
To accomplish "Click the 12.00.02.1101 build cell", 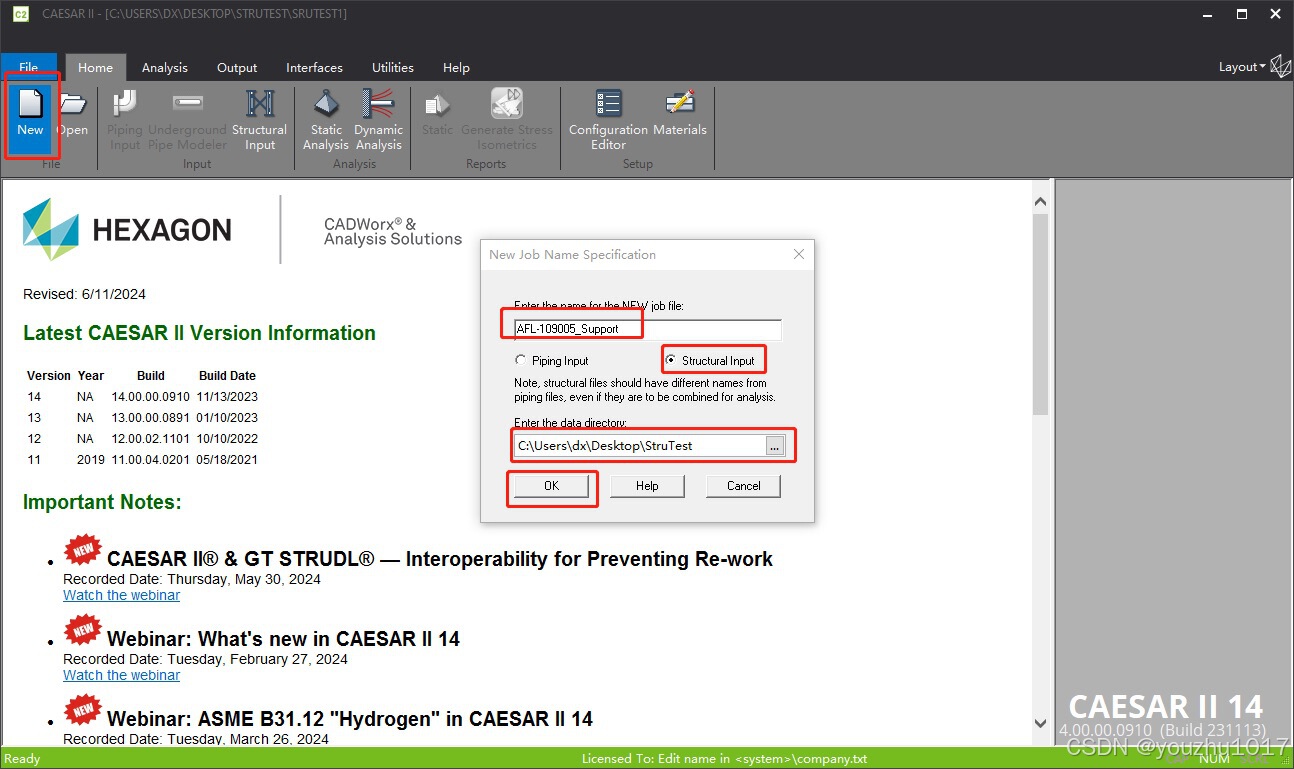I will [x=151, y=438].
